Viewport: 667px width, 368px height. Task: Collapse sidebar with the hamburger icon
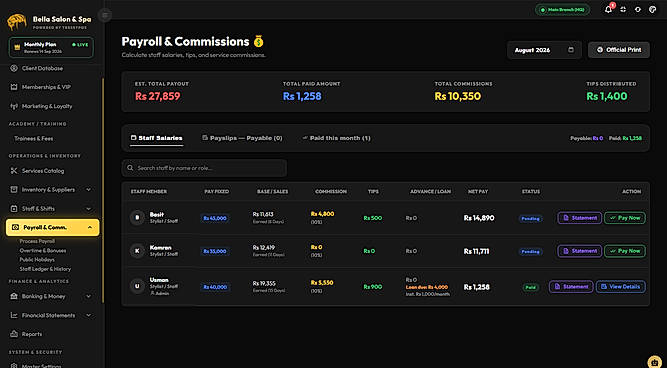pos(105,16)
